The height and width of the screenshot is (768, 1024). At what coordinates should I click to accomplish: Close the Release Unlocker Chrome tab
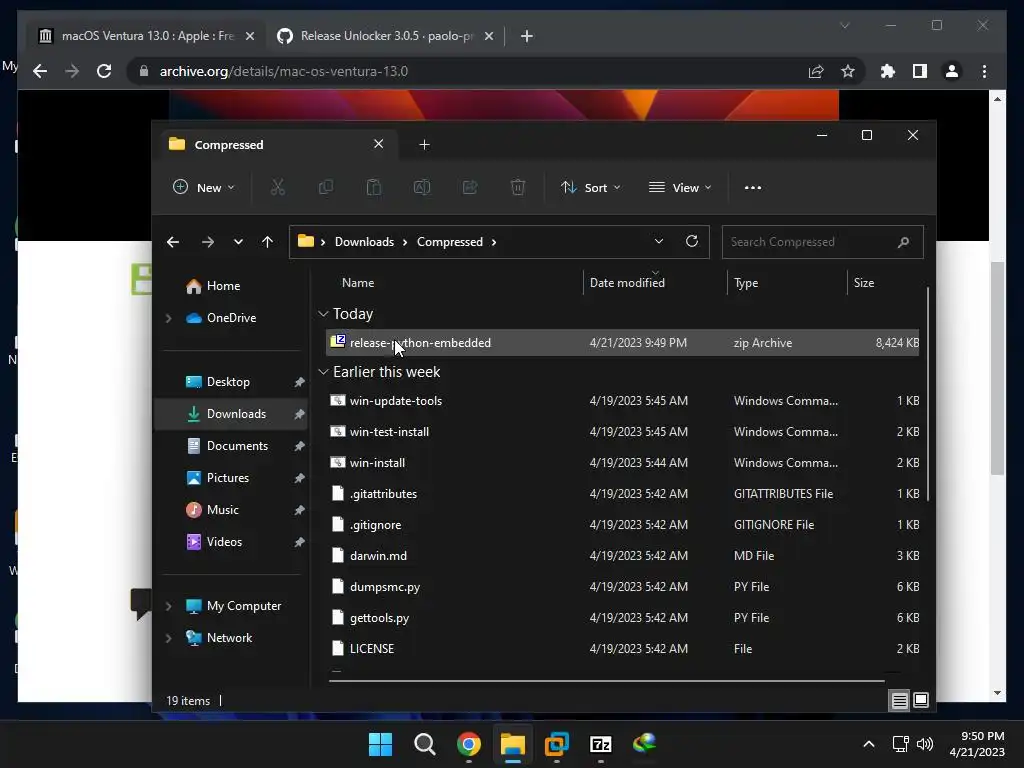coord(488,36)
